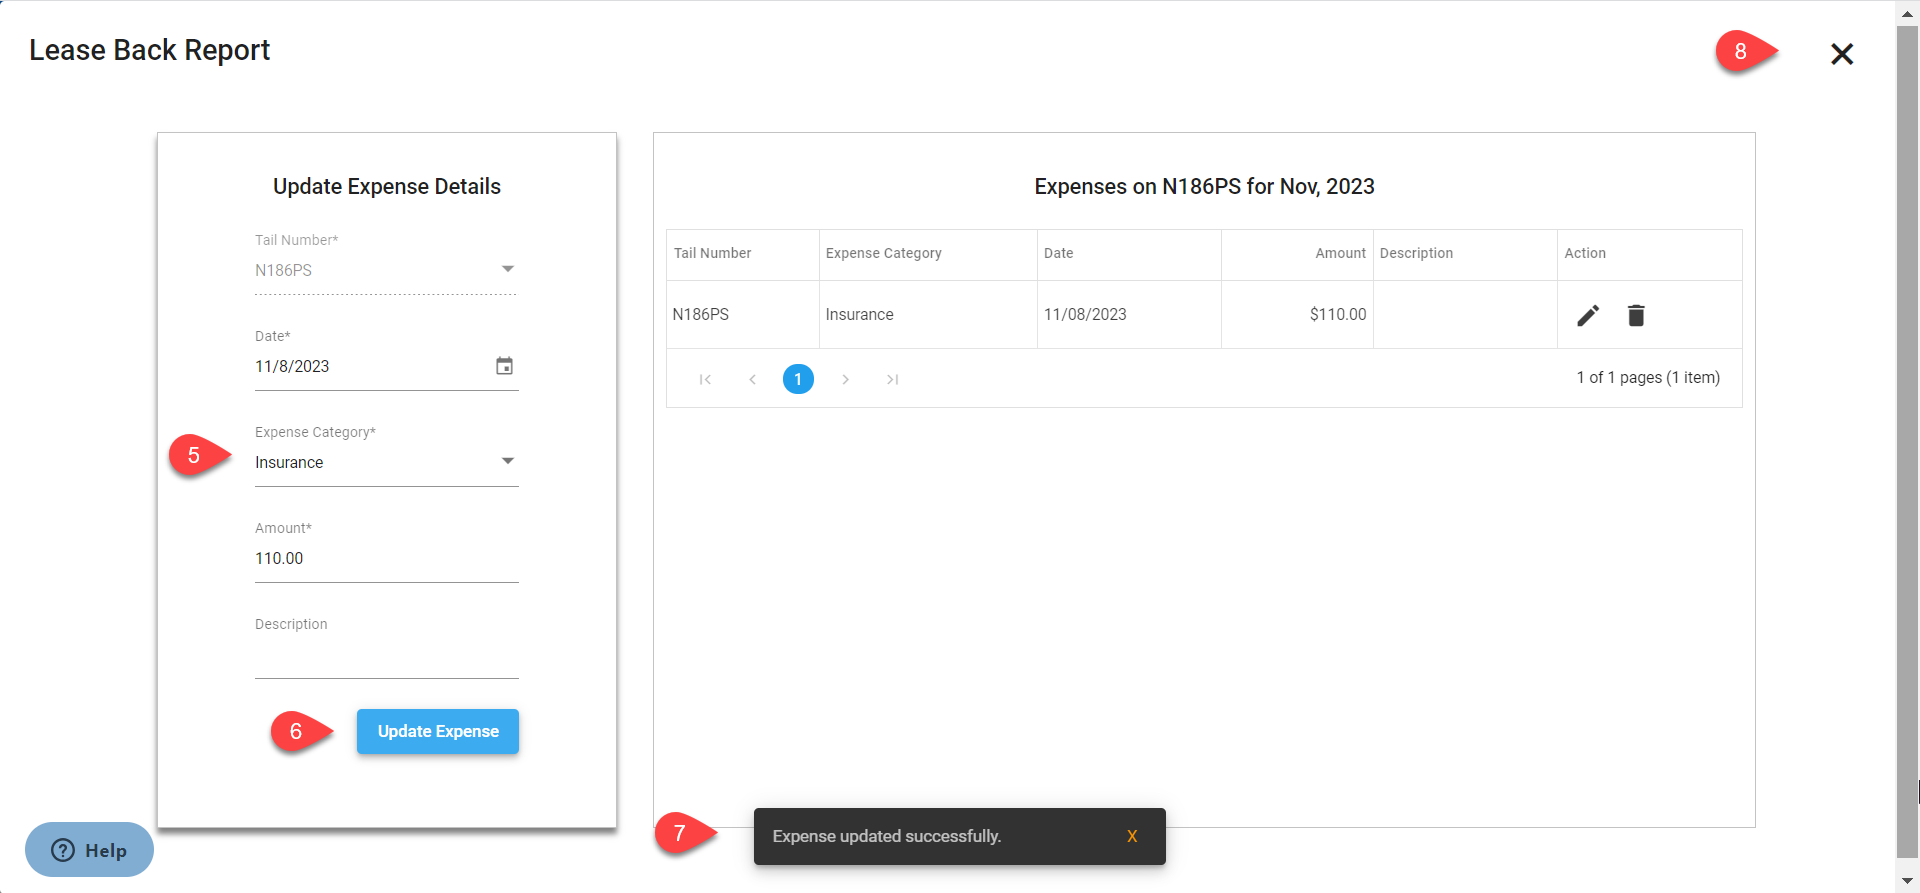Go to first page of expenses

705,379
